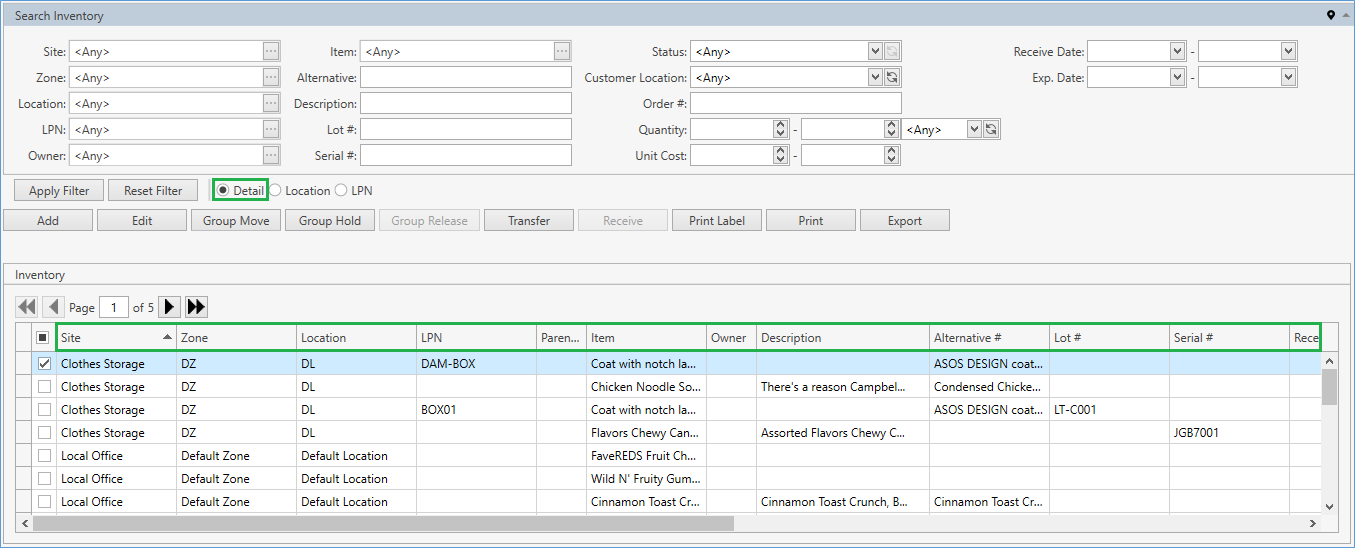Sort by the Description column header
The height and width of the screenshot is (548, 1355).
842,338
